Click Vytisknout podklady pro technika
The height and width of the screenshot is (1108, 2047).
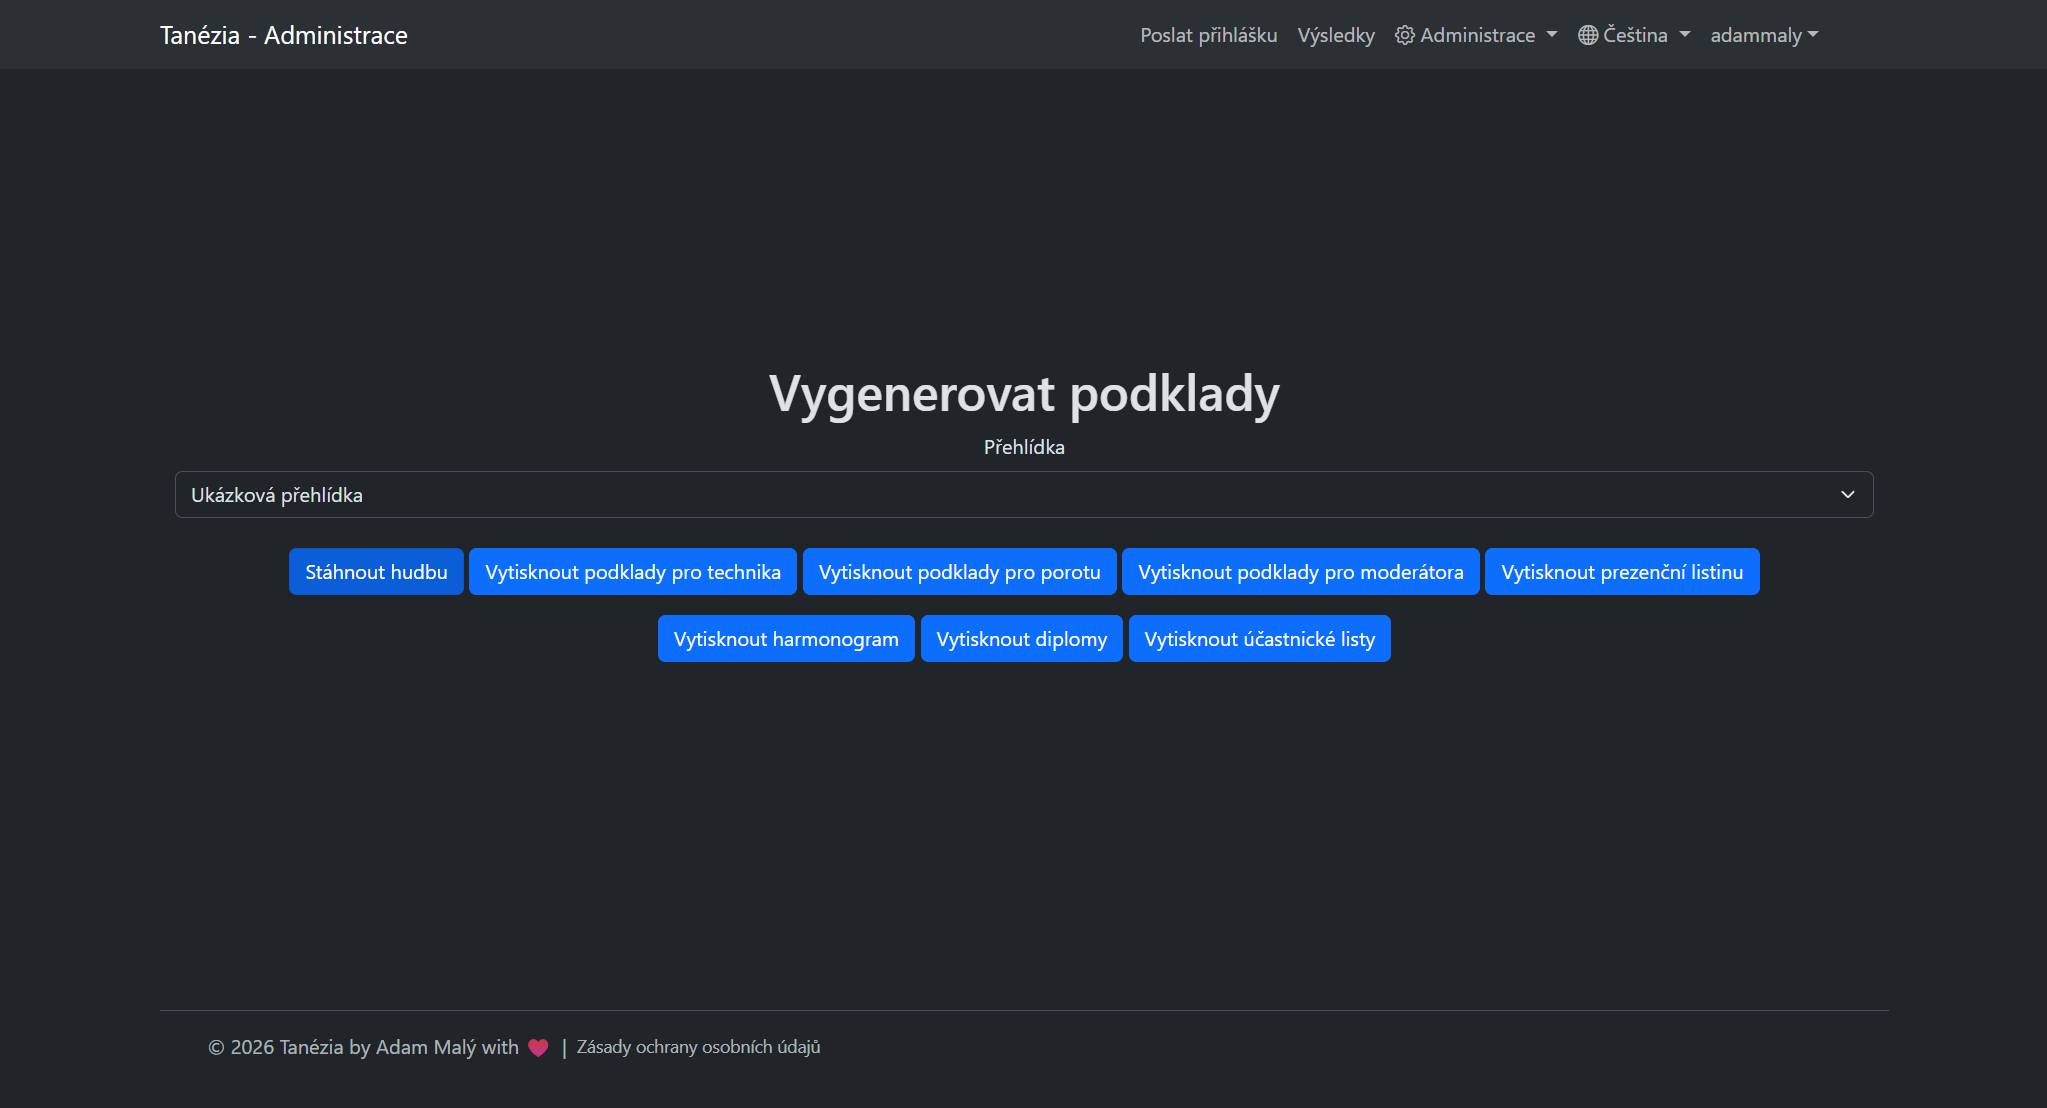point(632,571)
